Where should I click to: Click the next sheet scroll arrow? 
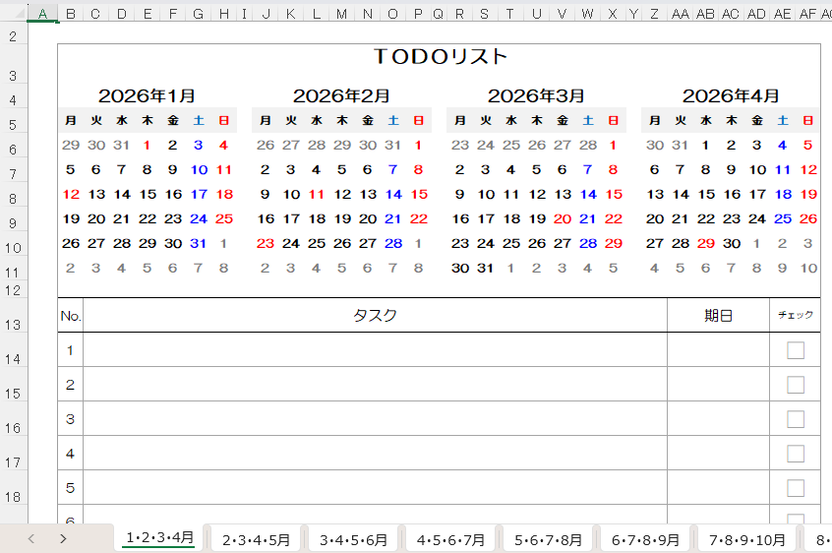coord(63,538)
